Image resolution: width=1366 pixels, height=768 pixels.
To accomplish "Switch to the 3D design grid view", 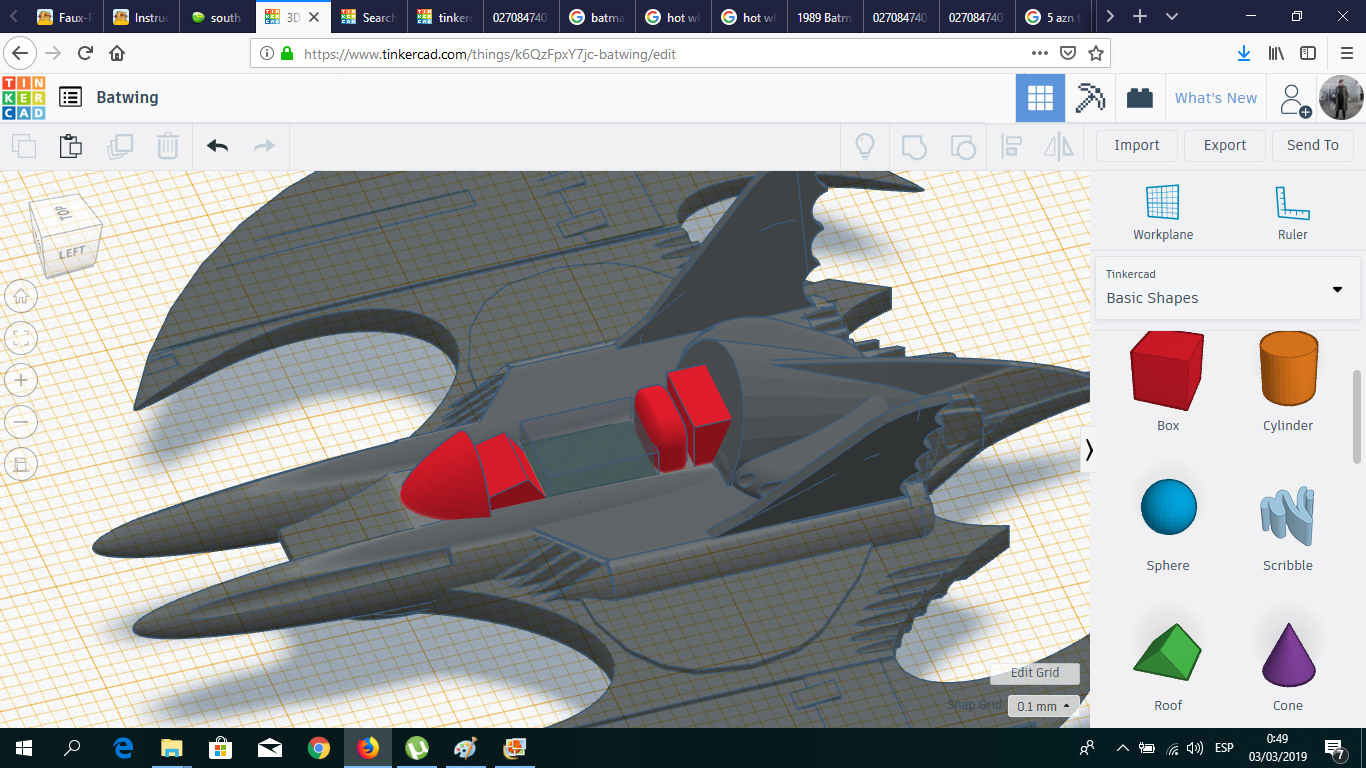I will click(1040, 98).
